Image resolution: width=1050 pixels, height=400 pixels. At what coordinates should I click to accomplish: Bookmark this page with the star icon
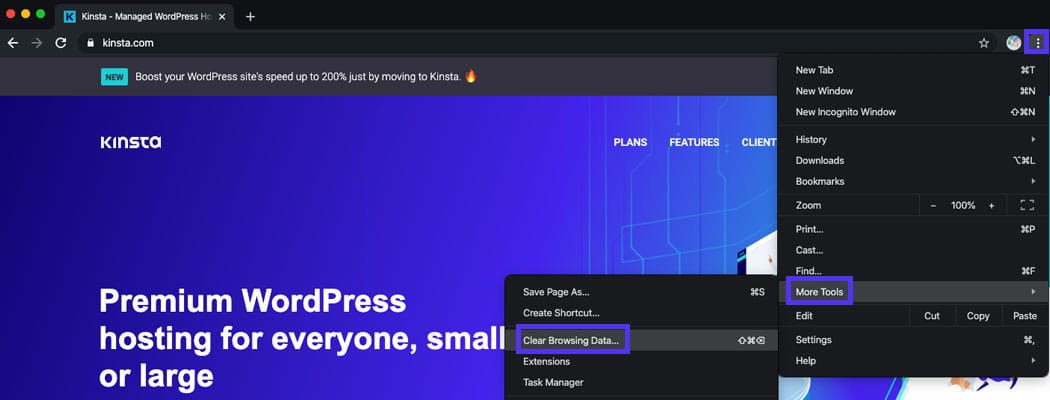pyautogui.click(x=984, y=43)
